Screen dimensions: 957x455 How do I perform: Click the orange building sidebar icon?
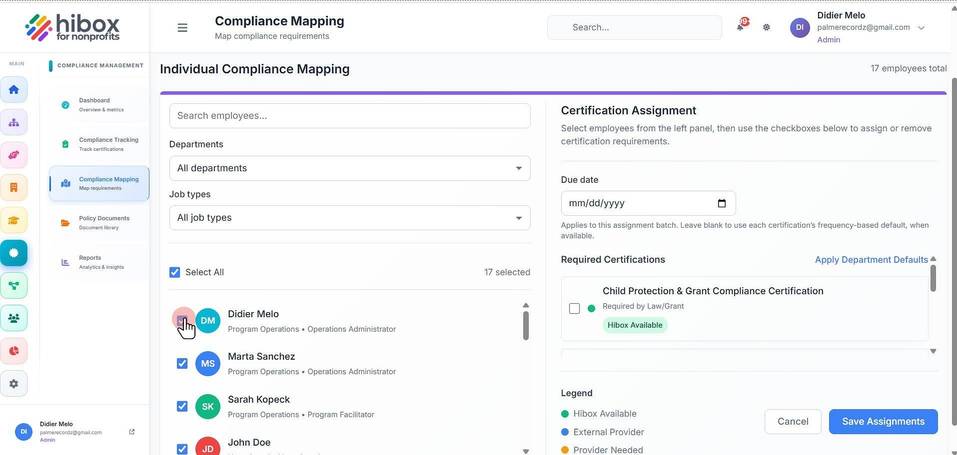[13, 187]
